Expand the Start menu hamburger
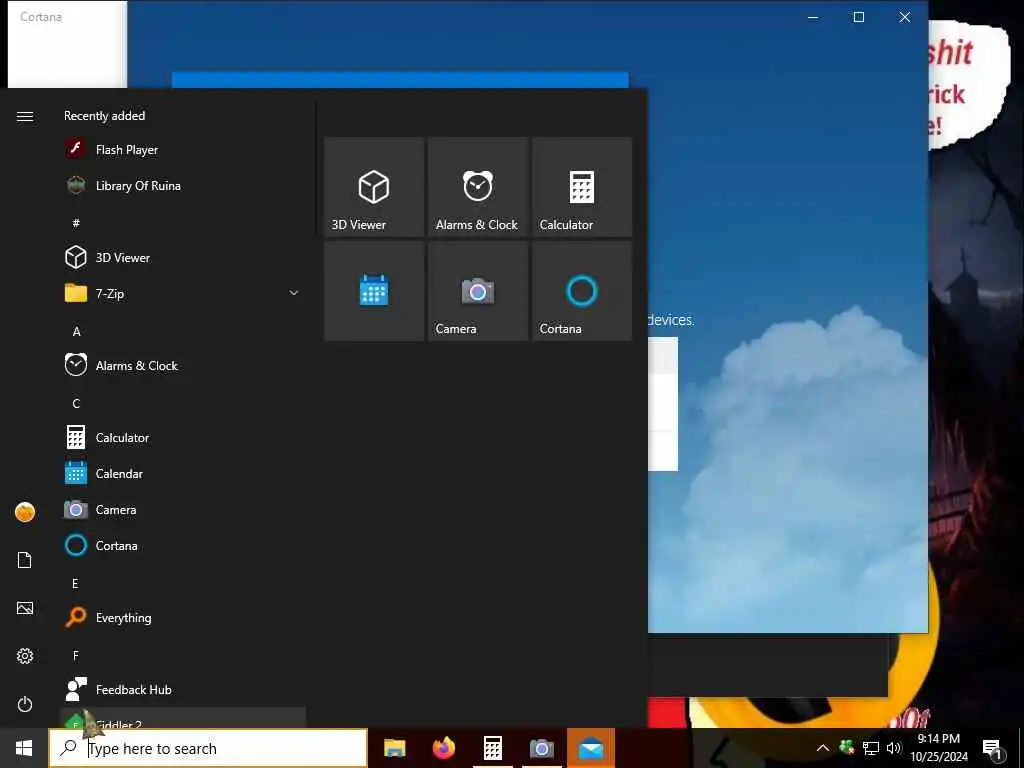The image size is (1024, 768). coord(25,116)
